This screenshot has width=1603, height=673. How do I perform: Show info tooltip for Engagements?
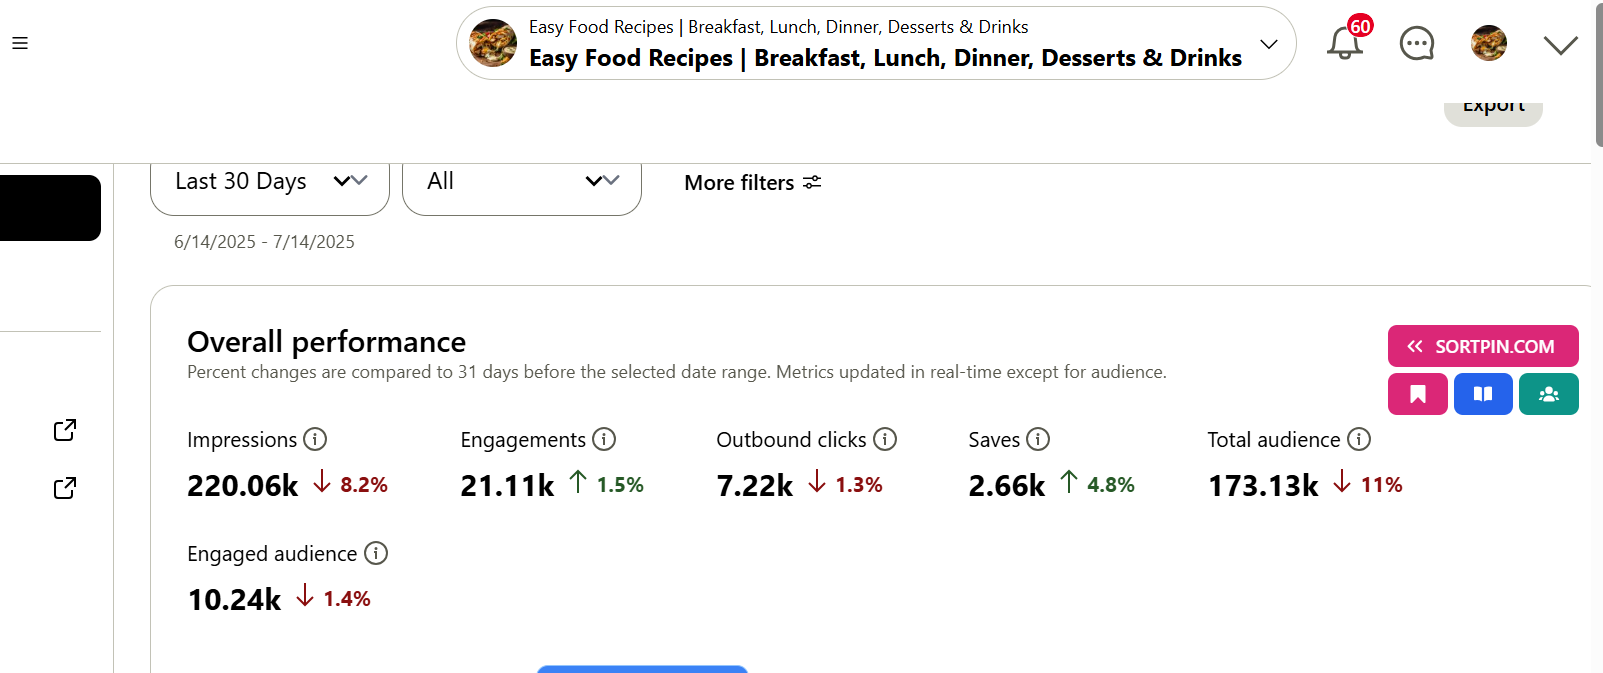tap(604, 439)
